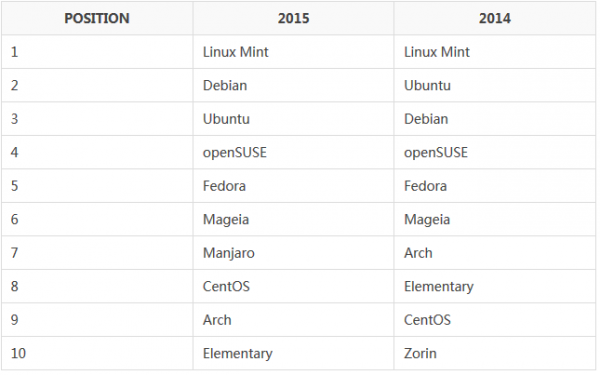Click the 2015 column header
600x375 pixels.
[x=293, y=18]
